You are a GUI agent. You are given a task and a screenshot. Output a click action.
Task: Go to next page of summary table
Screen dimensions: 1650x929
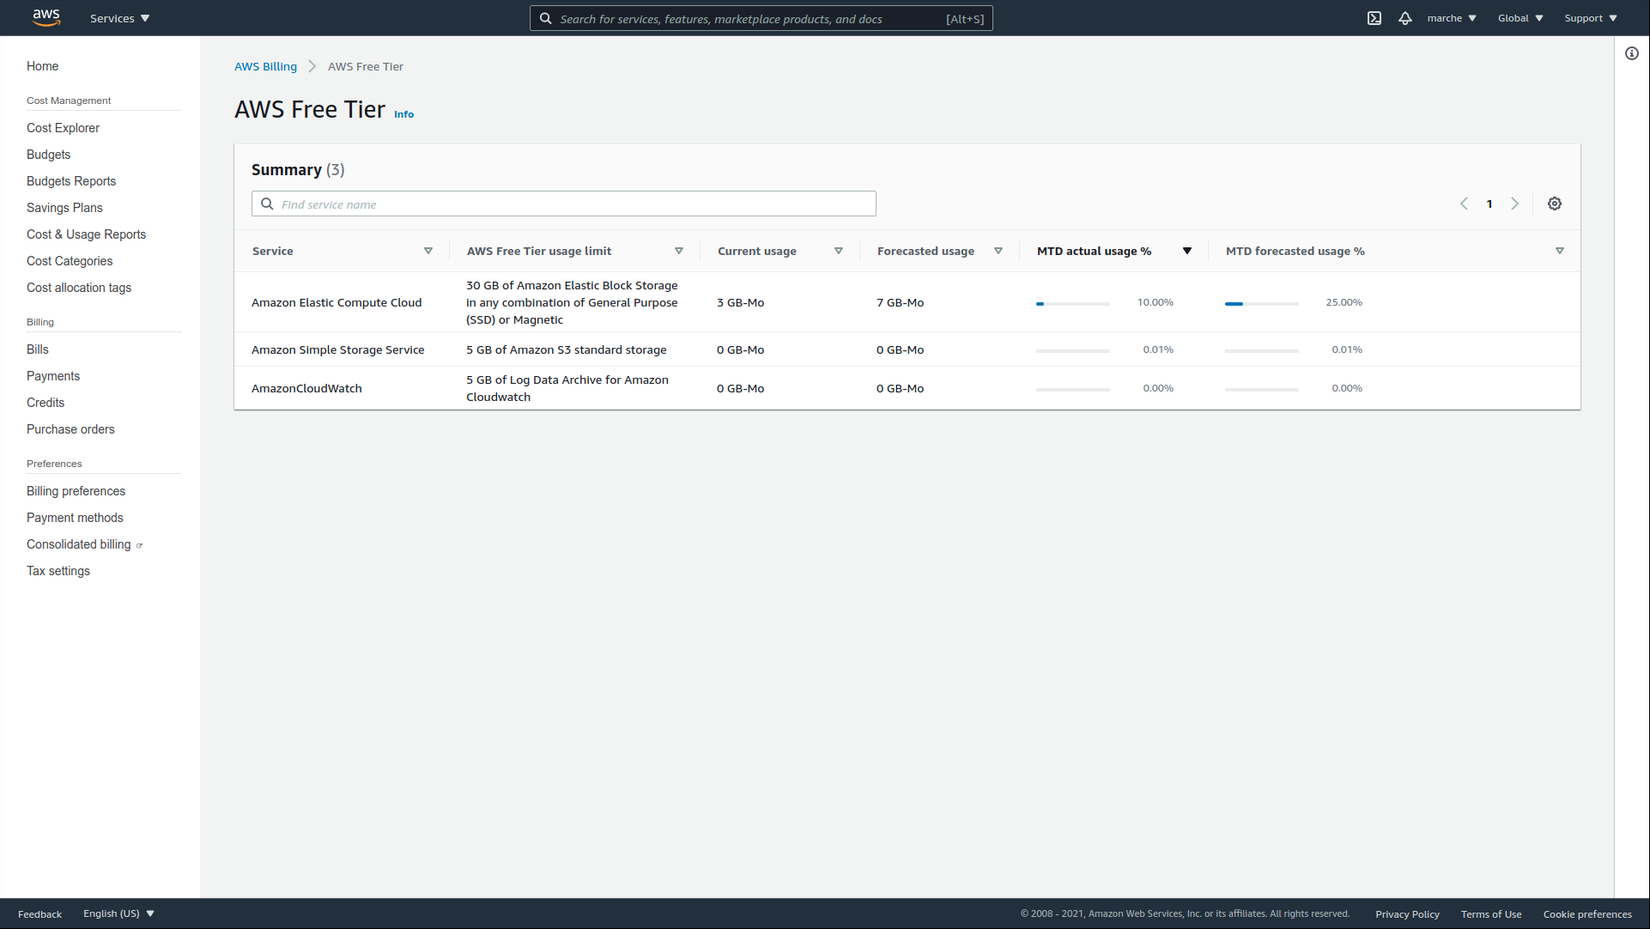coord(1515,204)
